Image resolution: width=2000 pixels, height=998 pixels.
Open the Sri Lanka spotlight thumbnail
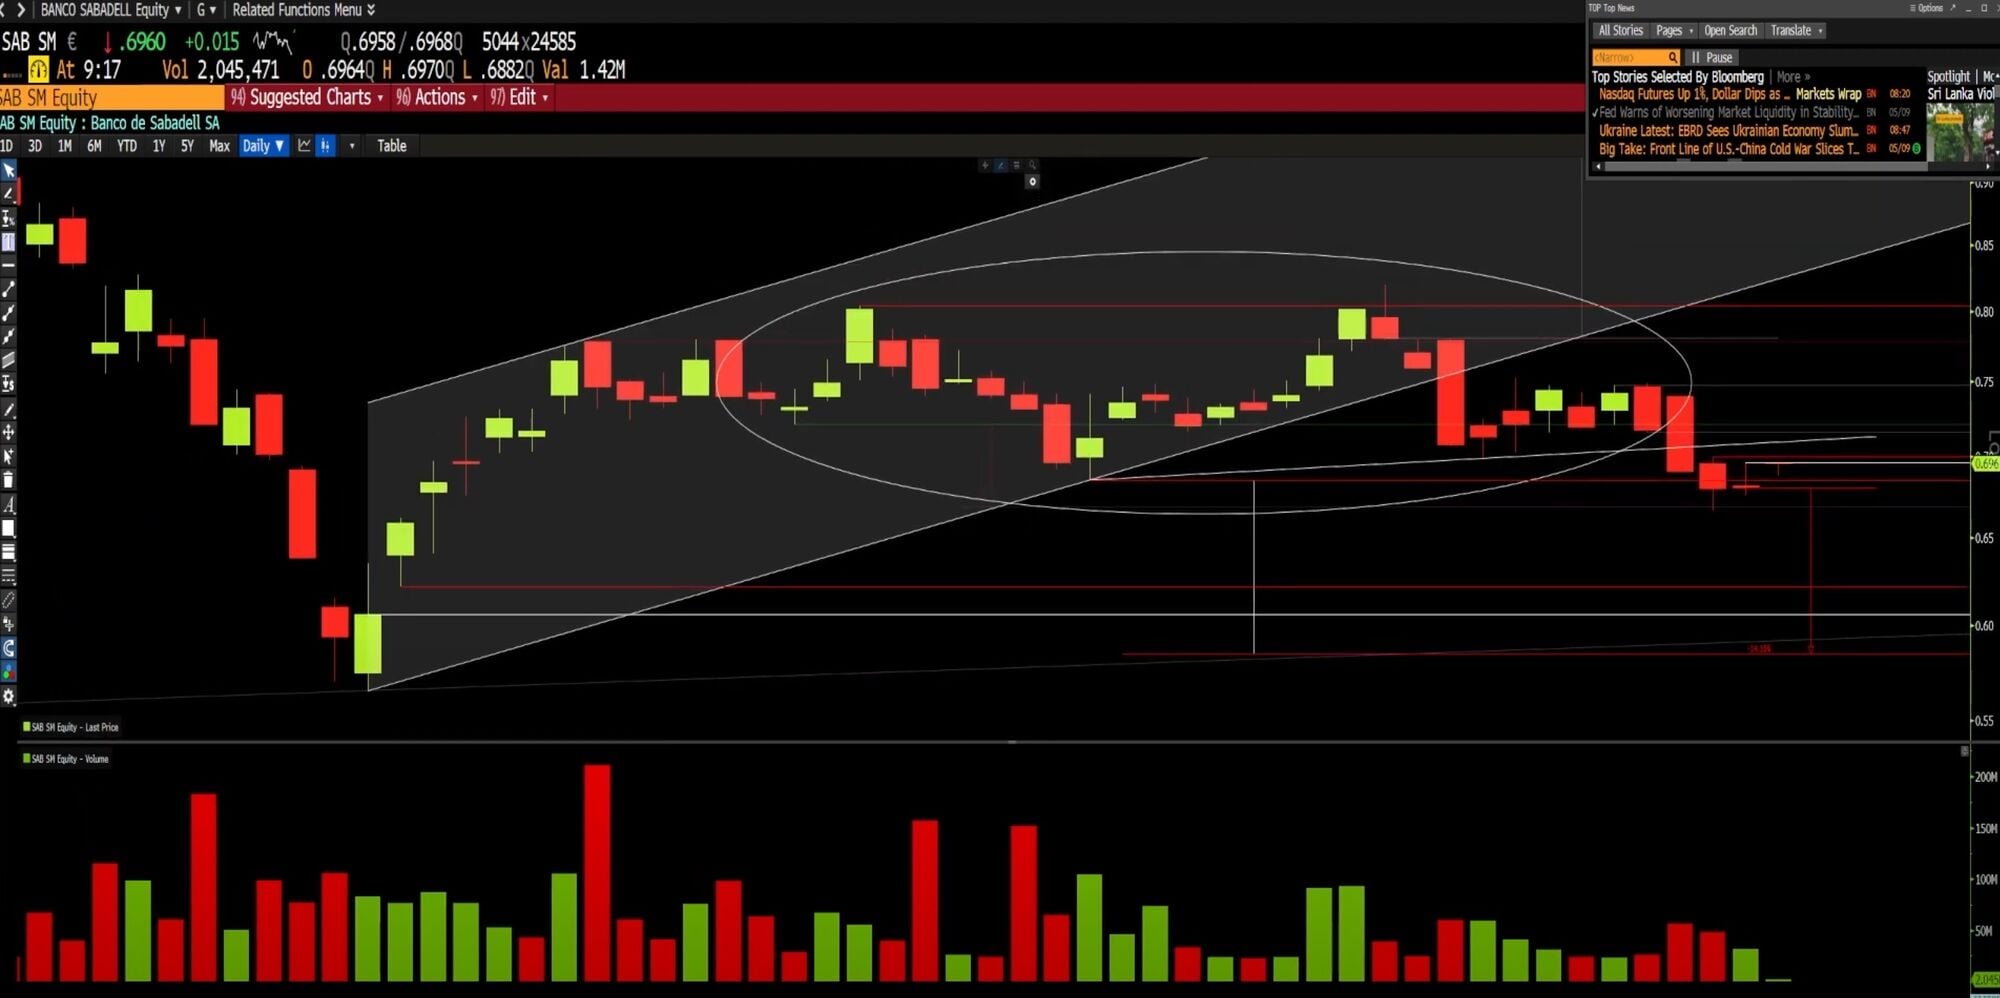[x=1958, y=132]
